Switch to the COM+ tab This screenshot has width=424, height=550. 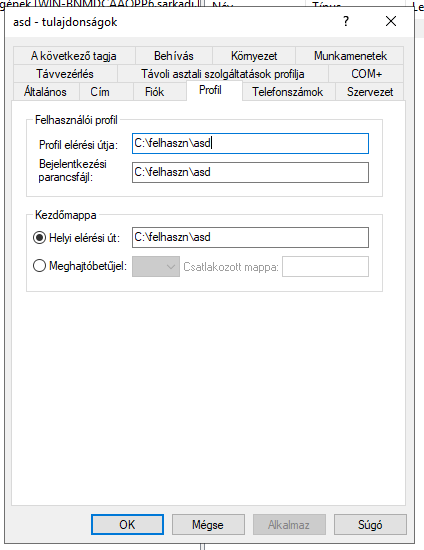pos(366,74)
